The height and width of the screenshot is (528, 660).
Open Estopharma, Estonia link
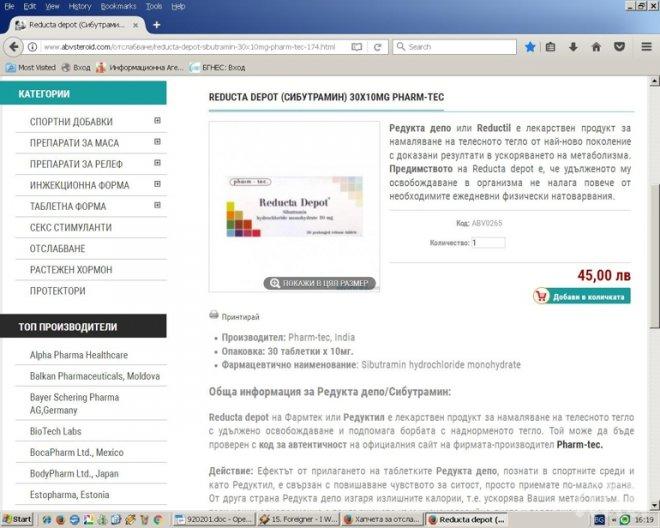[69, 495]
